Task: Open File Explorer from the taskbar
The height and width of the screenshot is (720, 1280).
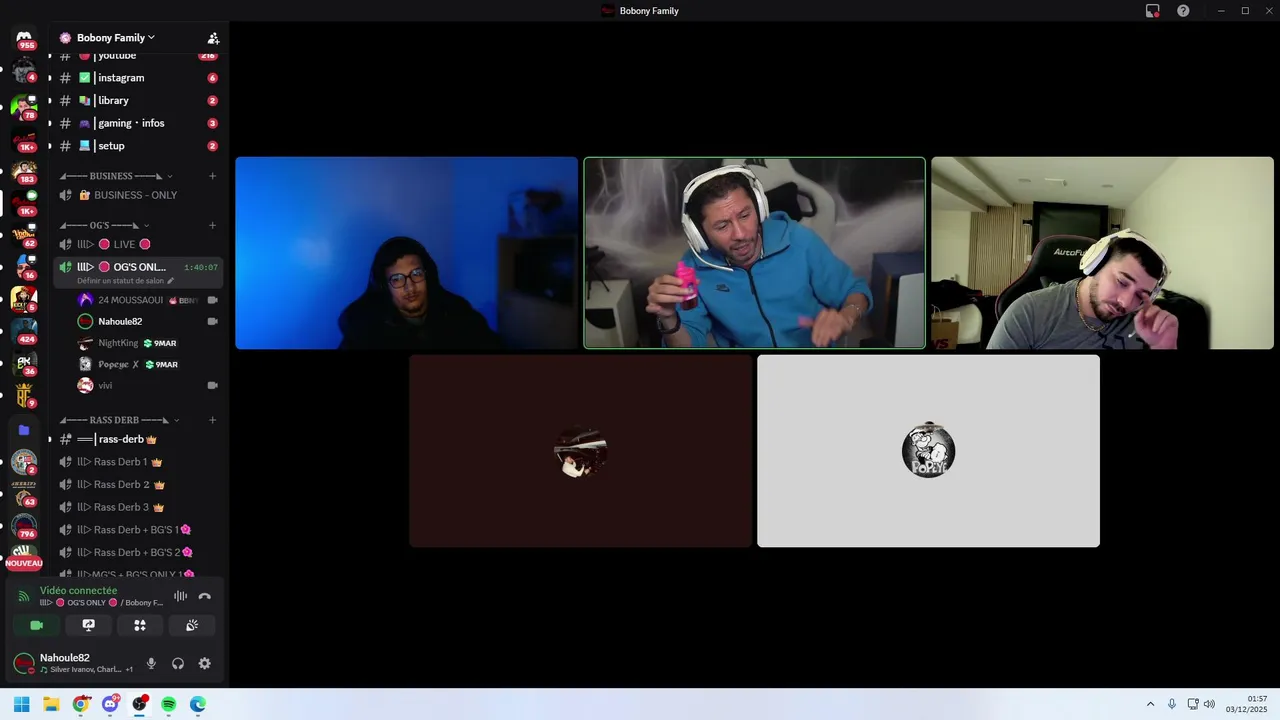Action: coord(51,704)
